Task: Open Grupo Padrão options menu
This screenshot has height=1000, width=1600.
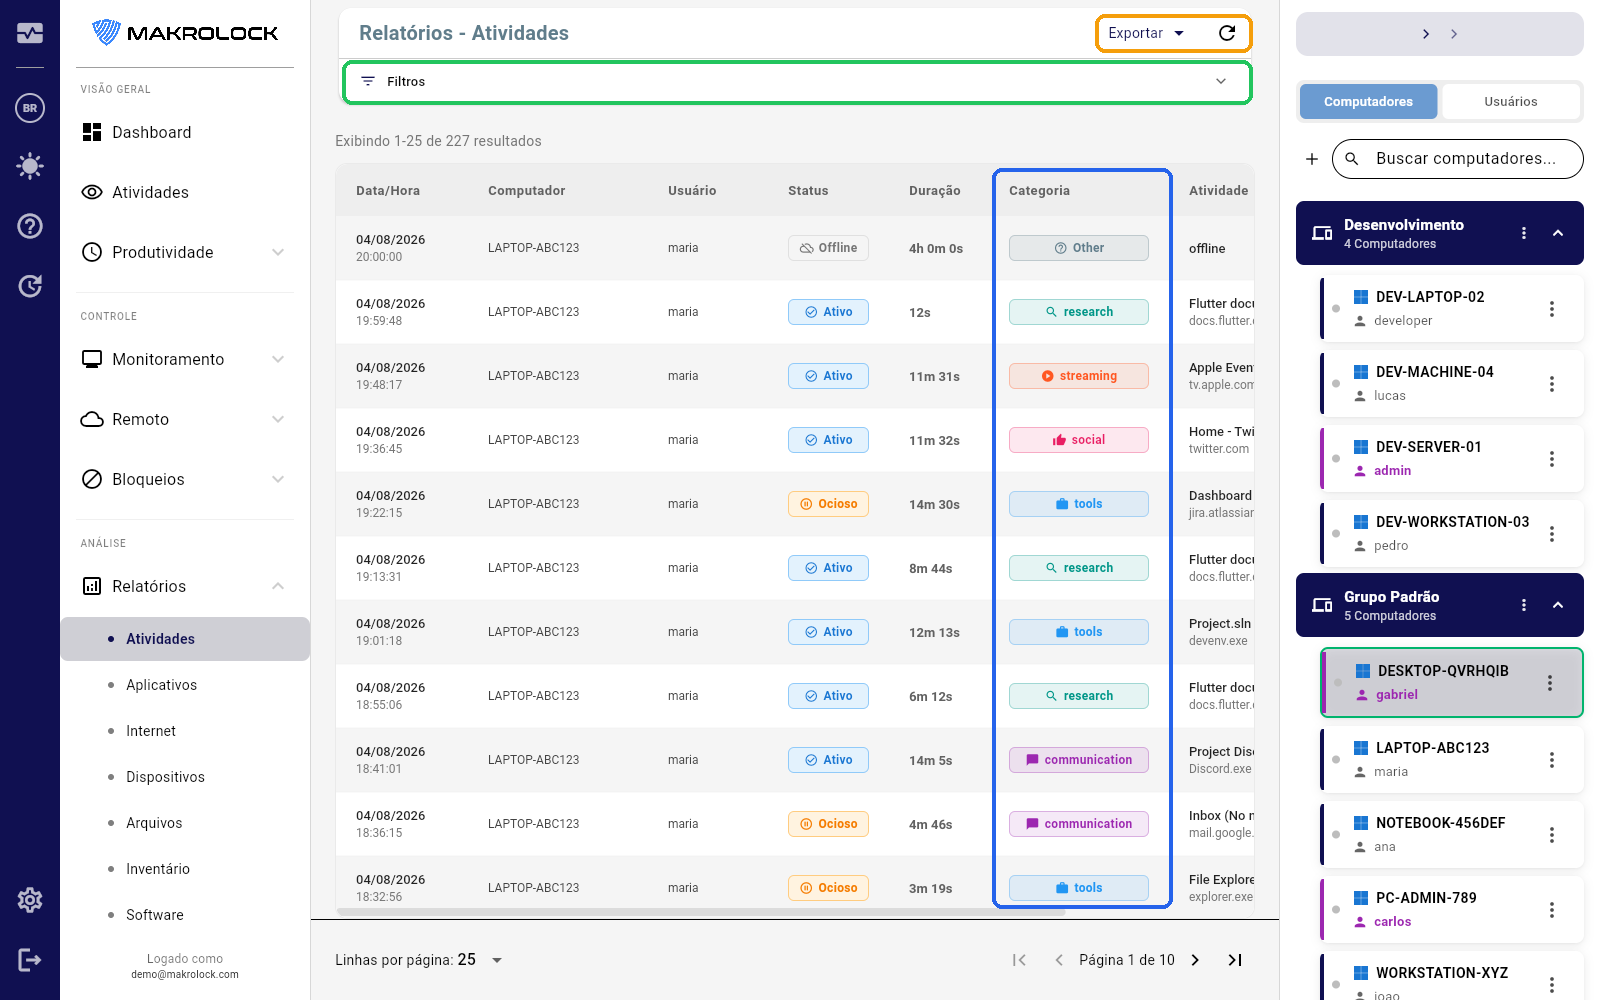Action: pos(1524,605)
